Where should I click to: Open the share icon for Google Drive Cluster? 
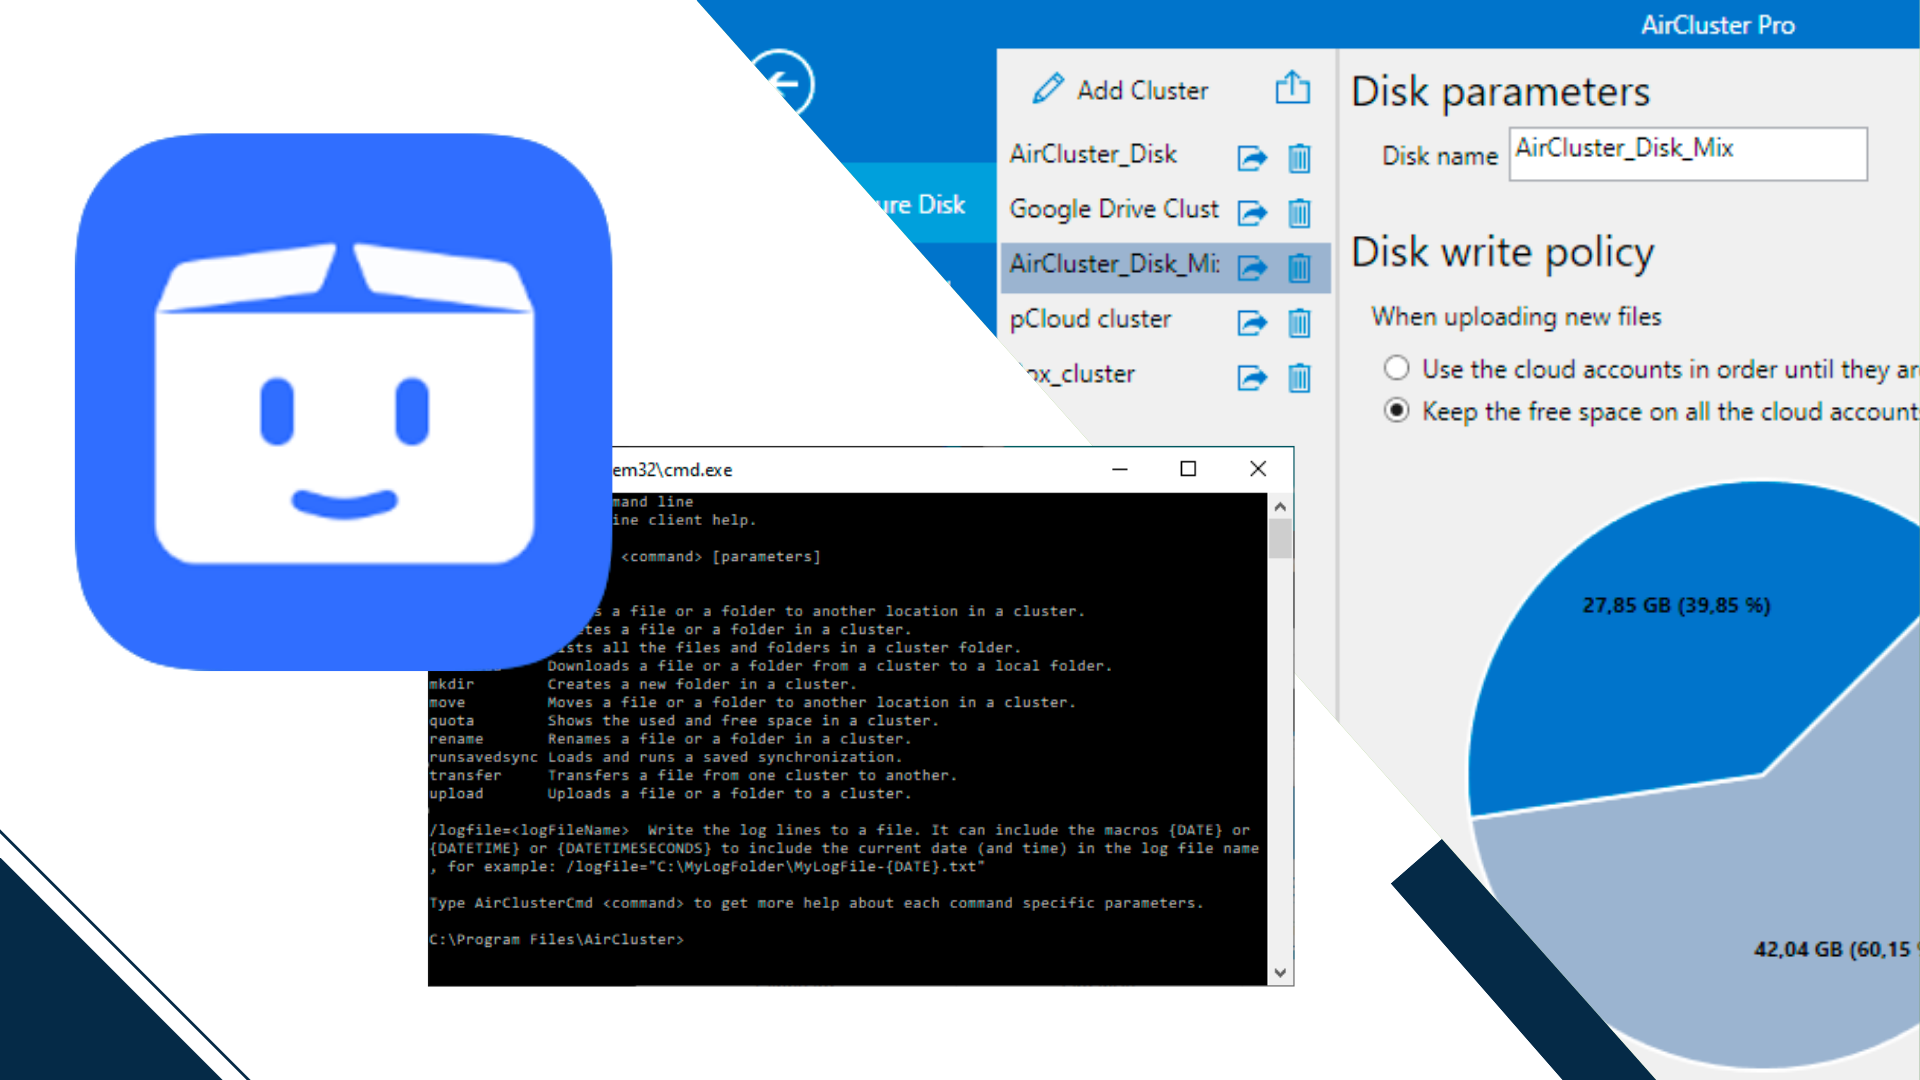[x=1252, y=213]
